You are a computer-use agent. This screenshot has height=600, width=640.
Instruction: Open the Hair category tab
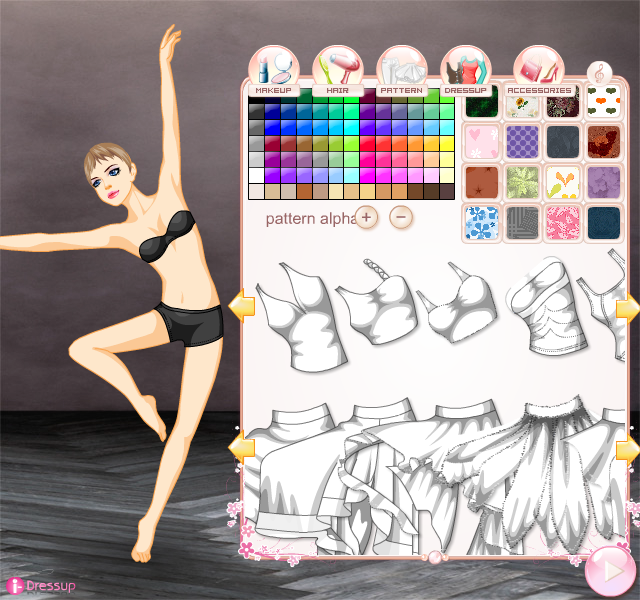click(338, 72)
